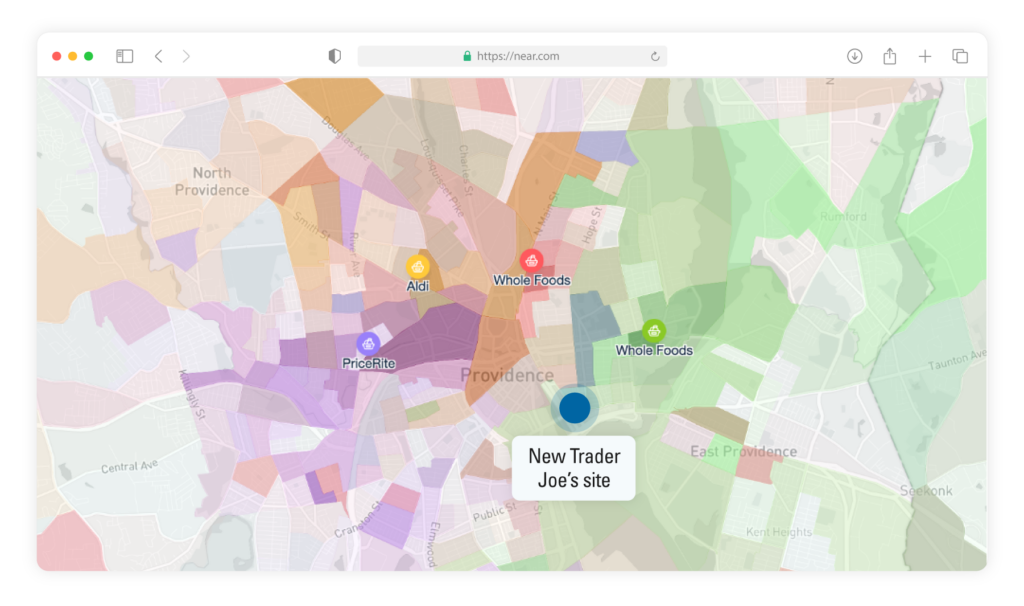Reload the page with the refresh icon
The image size is (1024, 606).
(x=655, y=56)
